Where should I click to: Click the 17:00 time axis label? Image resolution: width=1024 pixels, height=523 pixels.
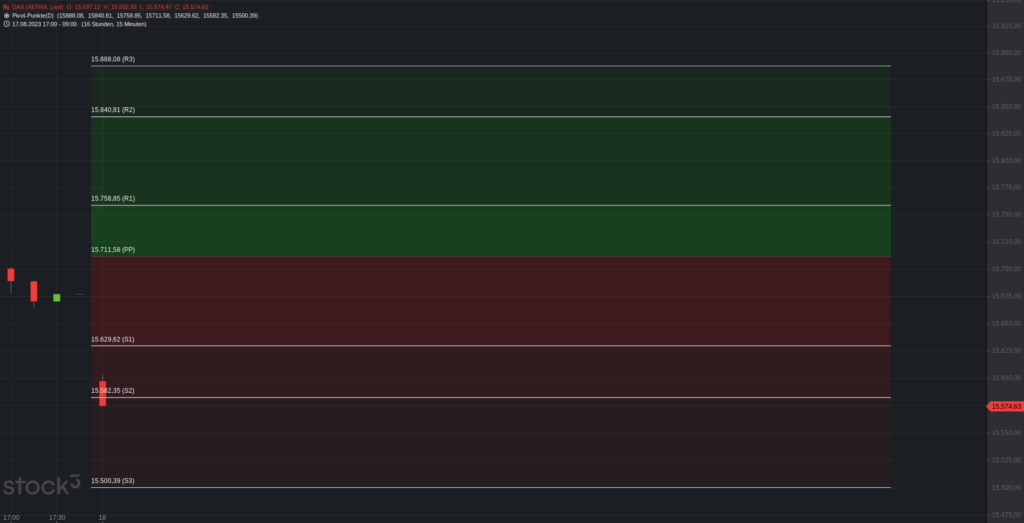click(11, 518)
